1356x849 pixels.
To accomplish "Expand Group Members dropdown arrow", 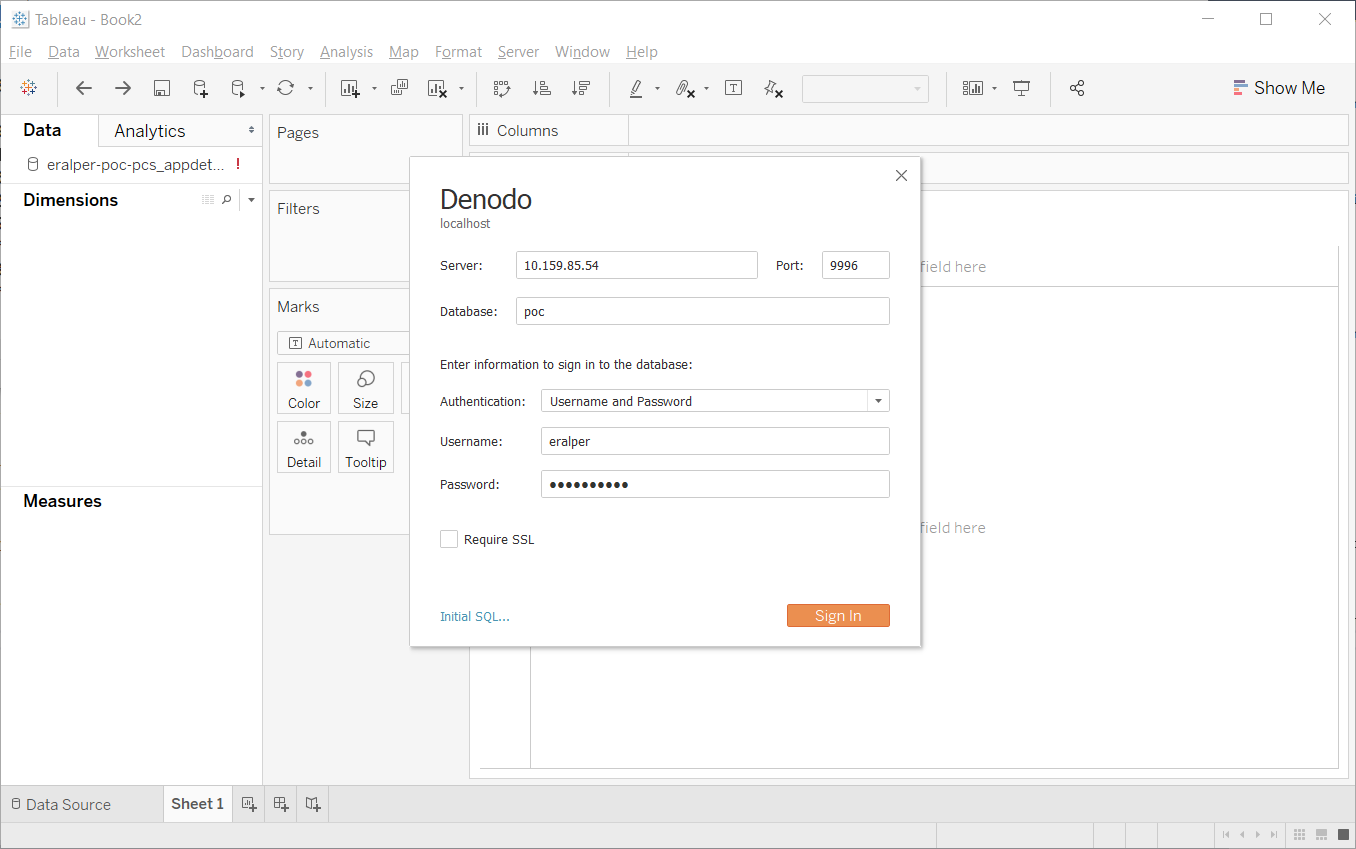I will tap(706, 88).
